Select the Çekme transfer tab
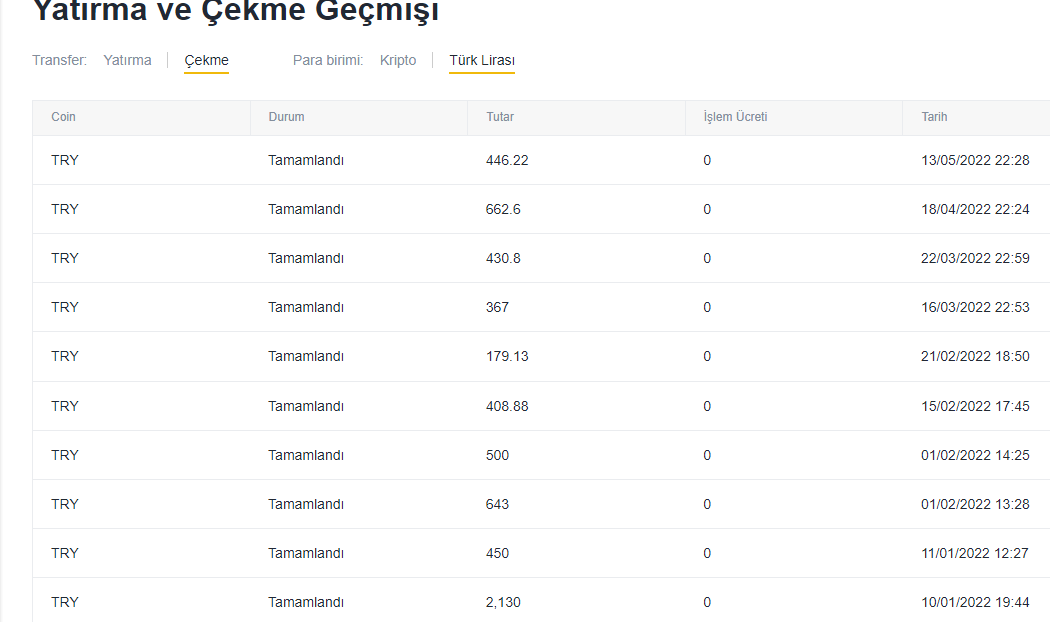Image resolution: width=1050 pixels, height=622 pixels. pos(207,61)
